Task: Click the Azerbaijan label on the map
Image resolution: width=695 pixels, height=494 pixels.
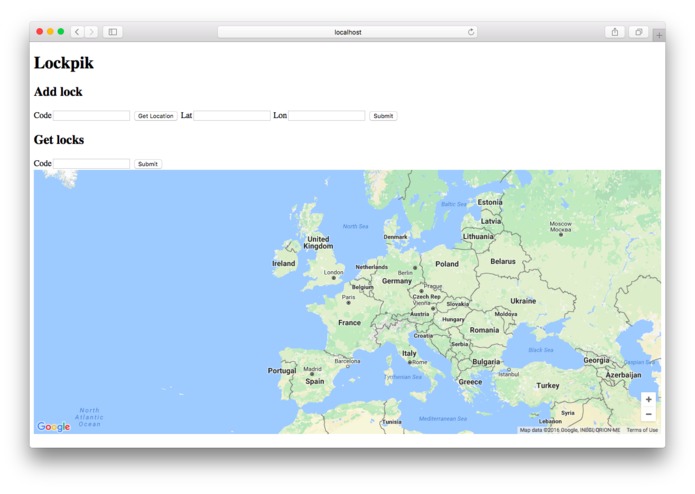Action: [623, 375]
